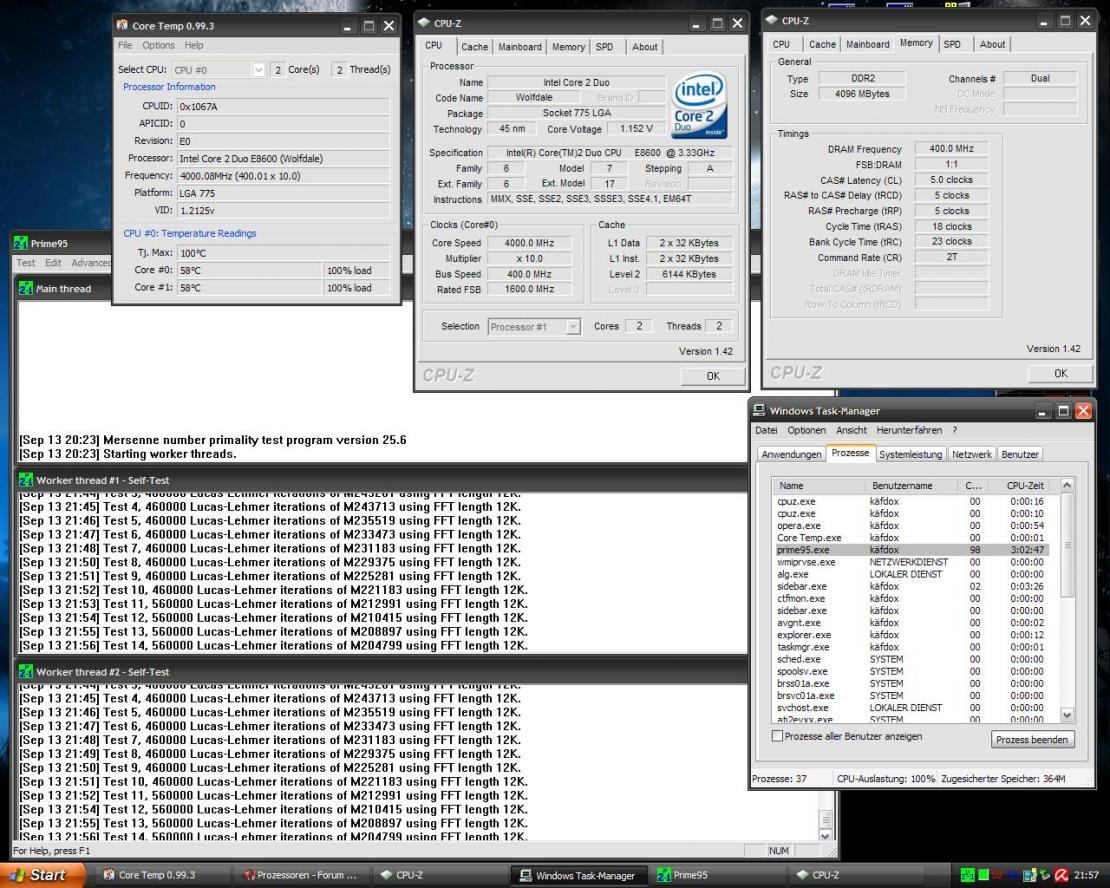Click OK in the CPU-Z processor window

pos(712,375)
